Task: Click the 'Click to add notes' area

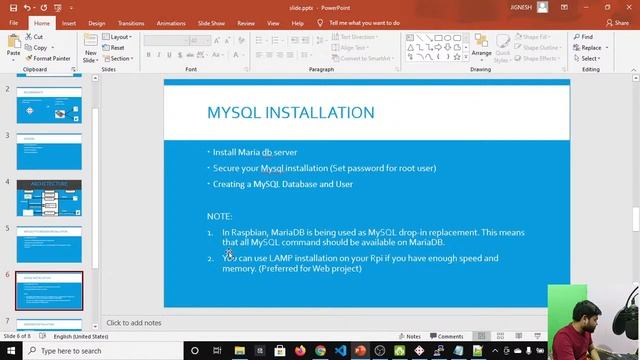Action: click(133, 323)
